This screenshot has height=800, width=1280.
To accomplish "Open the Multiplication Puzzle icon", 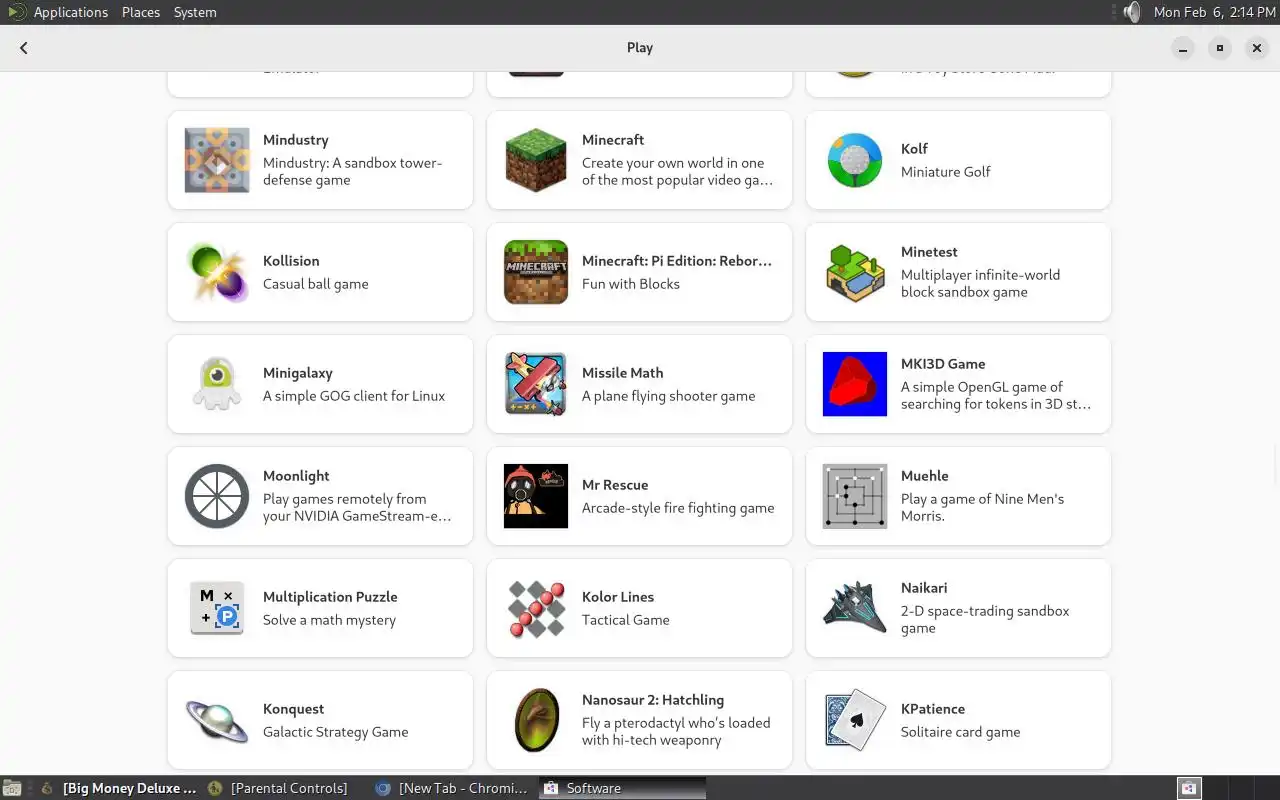I will 217,608.
